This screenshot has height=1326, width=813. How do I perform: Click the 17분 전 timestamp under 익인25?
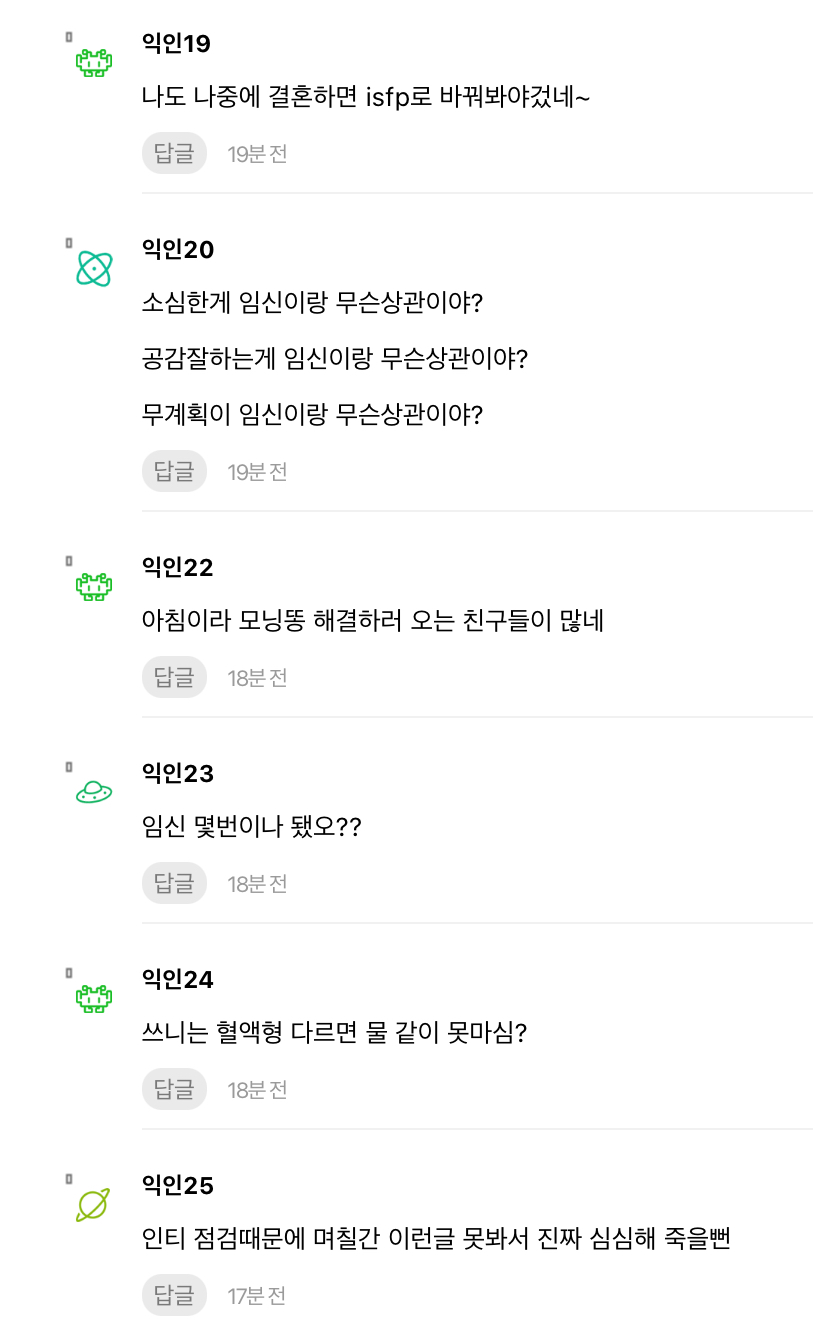(x=257, y=1294)
